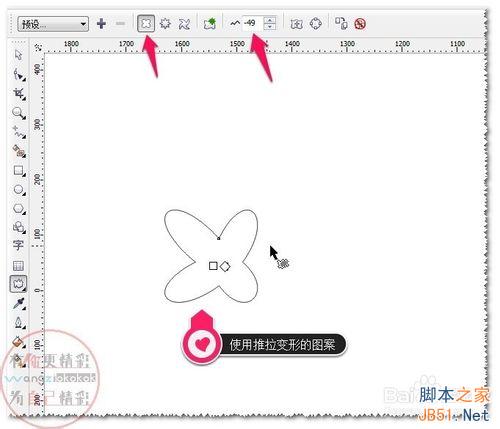The width and height of the screenshot is (500, 429).
Task: Select the Freehand drawing tool
Action: [19, 132]
